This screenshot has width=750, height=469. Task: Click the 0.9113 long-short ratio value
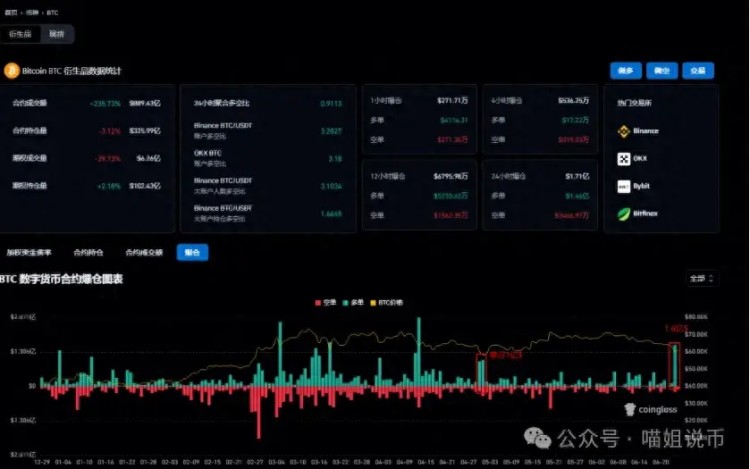coord(331,103)
